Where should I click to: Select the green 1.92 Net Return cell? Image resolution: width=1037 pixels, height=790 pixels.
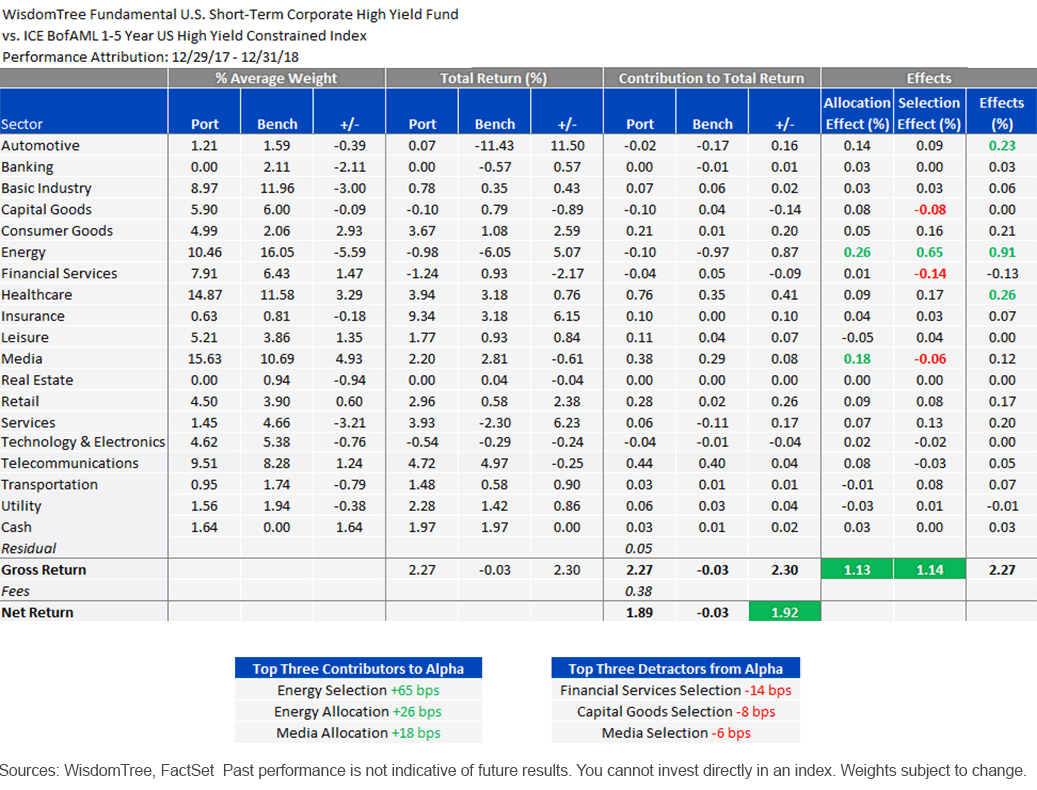pyautogui.click(x=784, y=612)
